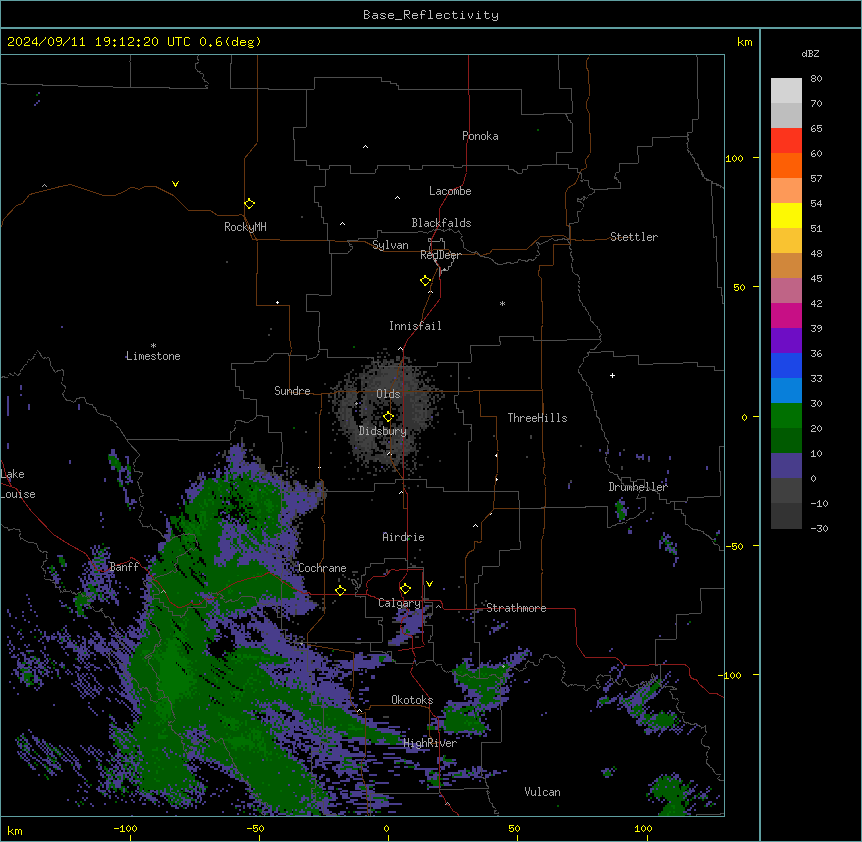Click the yellow marker below Cochrane

point(340,591)
